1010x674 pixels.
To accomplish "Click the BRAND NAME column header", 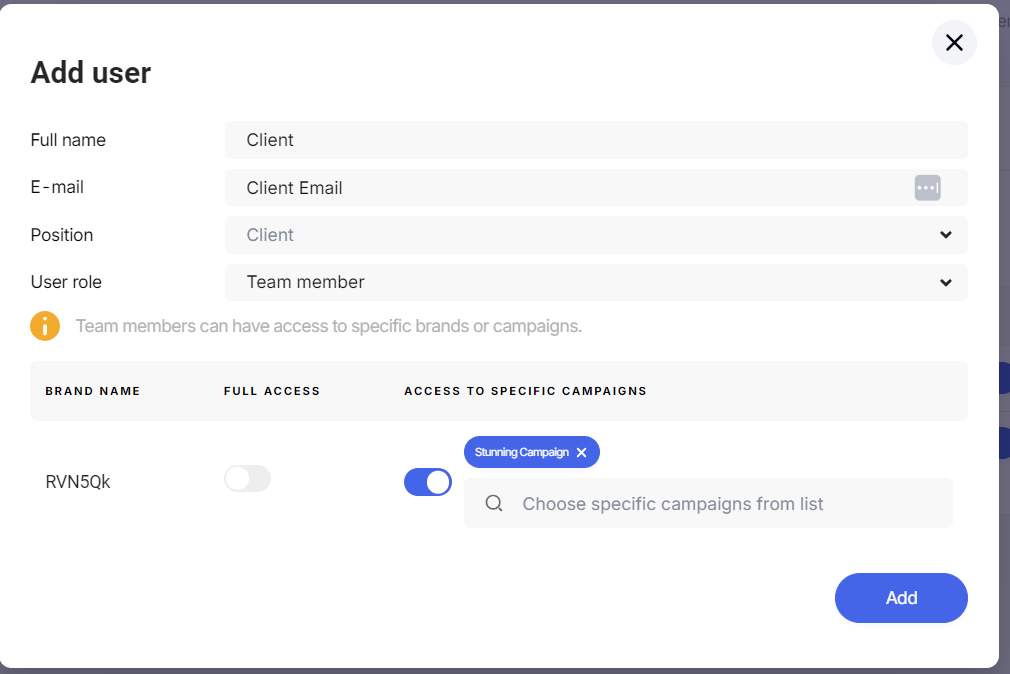I will point(93,391).
